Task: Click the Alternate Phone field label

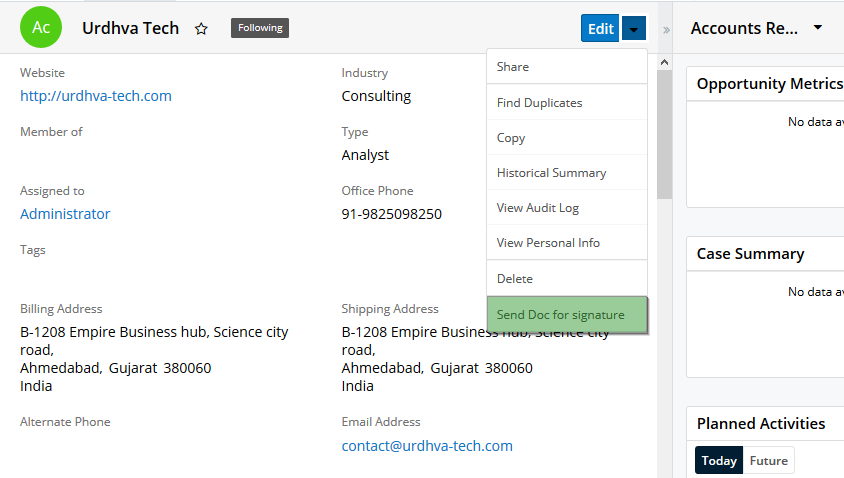Action: (65, 421)
